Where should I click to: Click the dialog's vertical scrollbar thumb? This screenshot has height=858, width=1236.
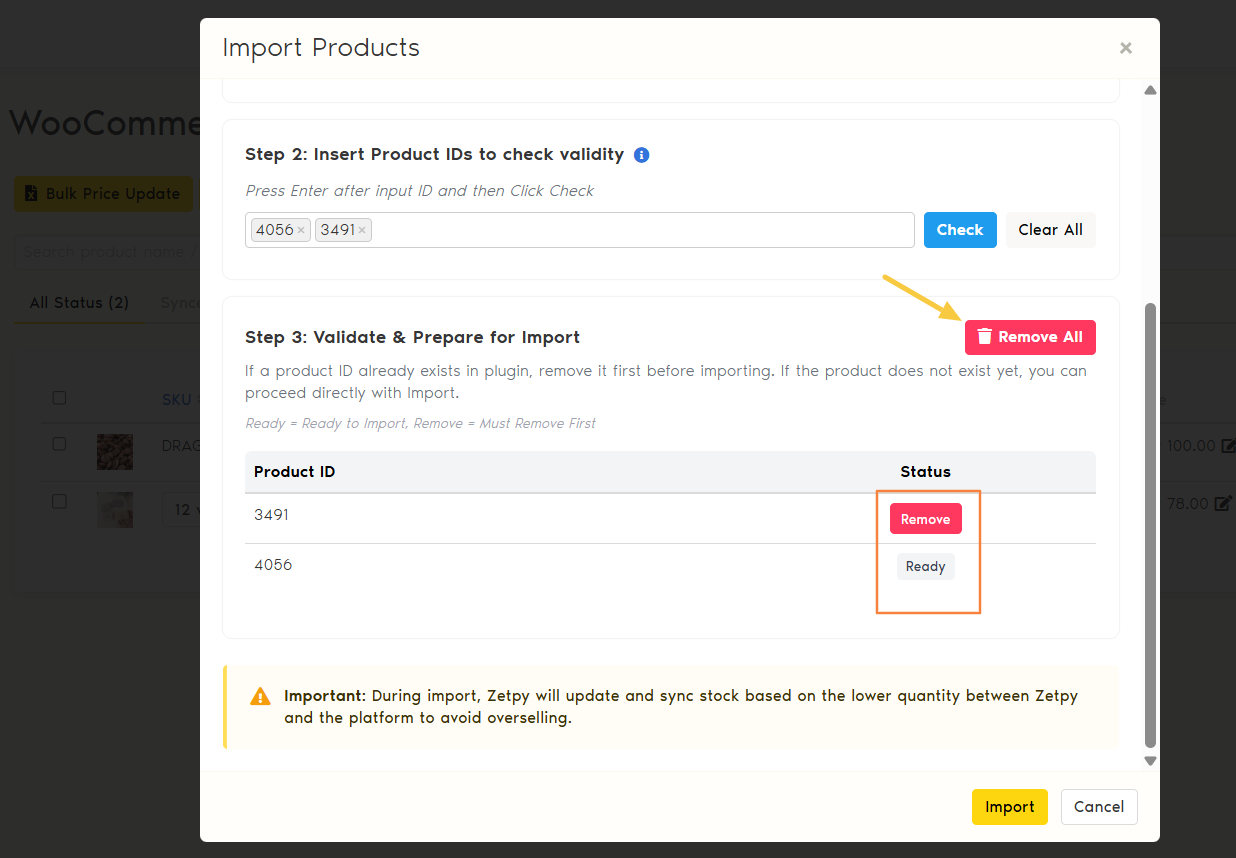click(1150, 520)
